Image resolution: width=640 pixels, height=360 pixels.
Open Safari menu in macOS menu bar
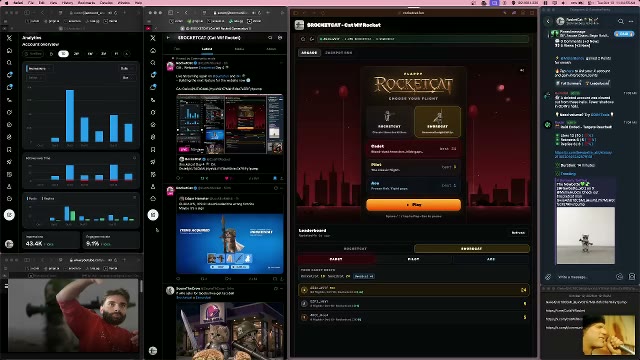coord(18,2)
